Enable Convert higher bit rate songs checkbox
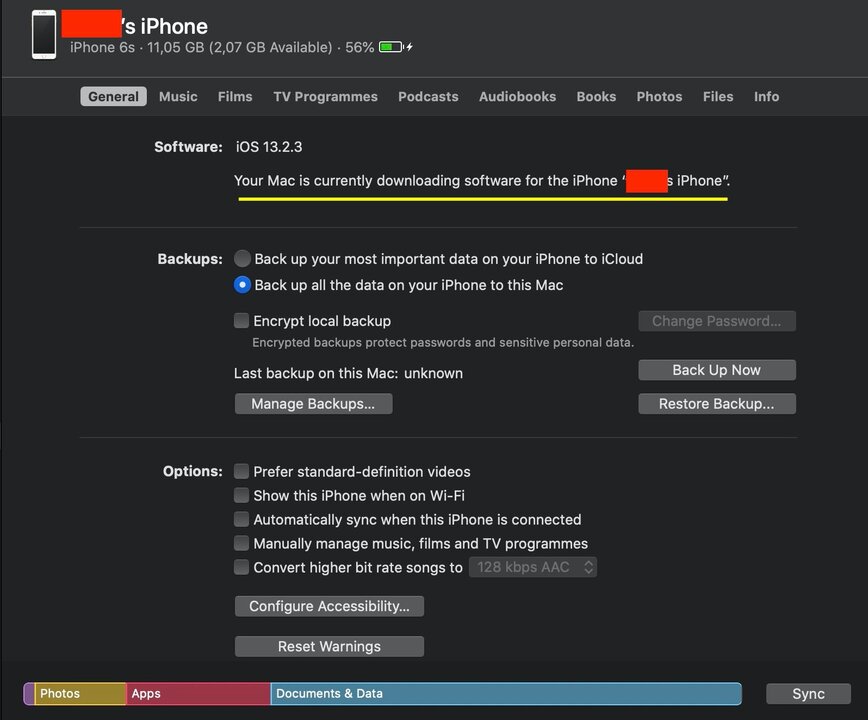The image size is (868, 720). [241, 567]
